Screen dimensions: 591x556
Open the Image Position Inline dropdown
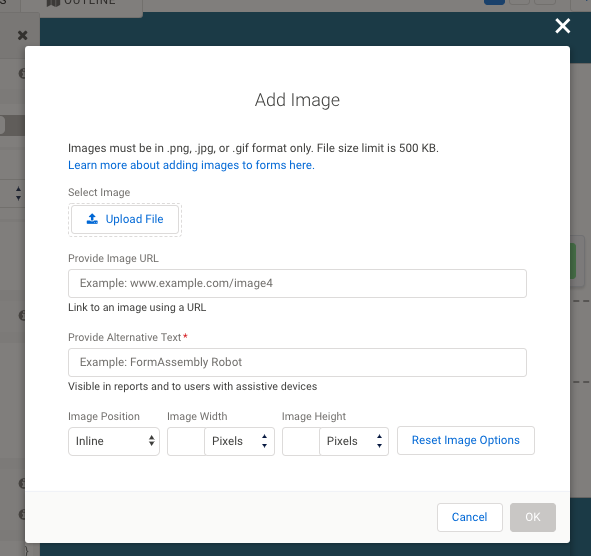[x=114, y=441]
